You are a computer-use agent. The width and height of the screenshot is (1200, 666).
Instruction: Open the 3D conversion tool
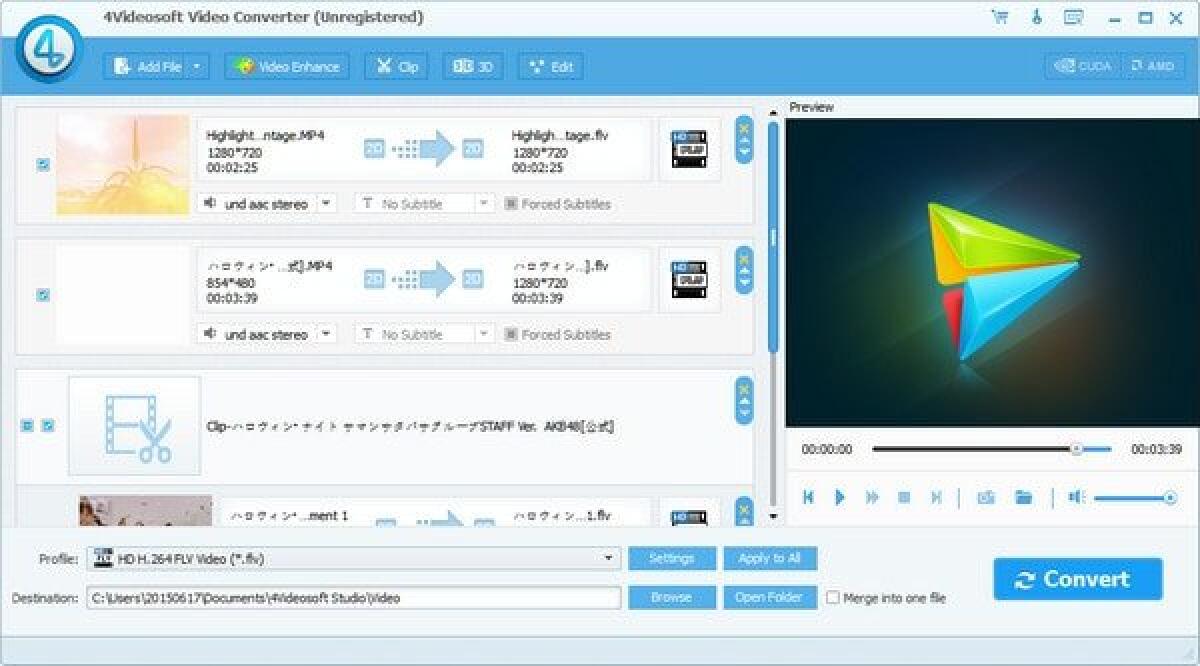pyautogui.click(x=471, y=66)
